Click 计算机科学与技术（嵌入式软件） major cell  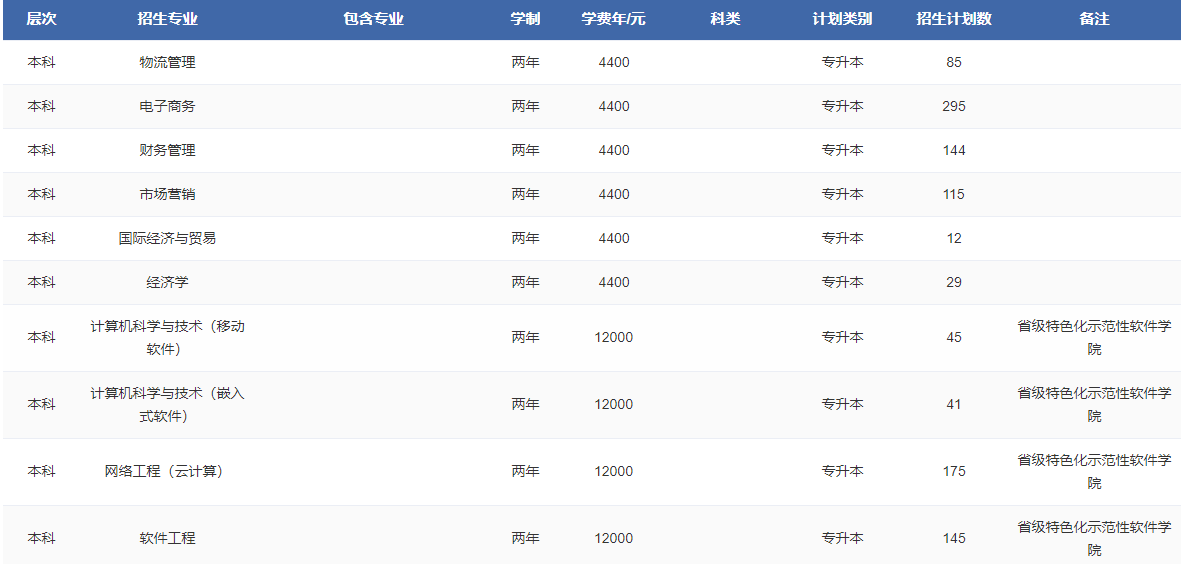[167, 404]
